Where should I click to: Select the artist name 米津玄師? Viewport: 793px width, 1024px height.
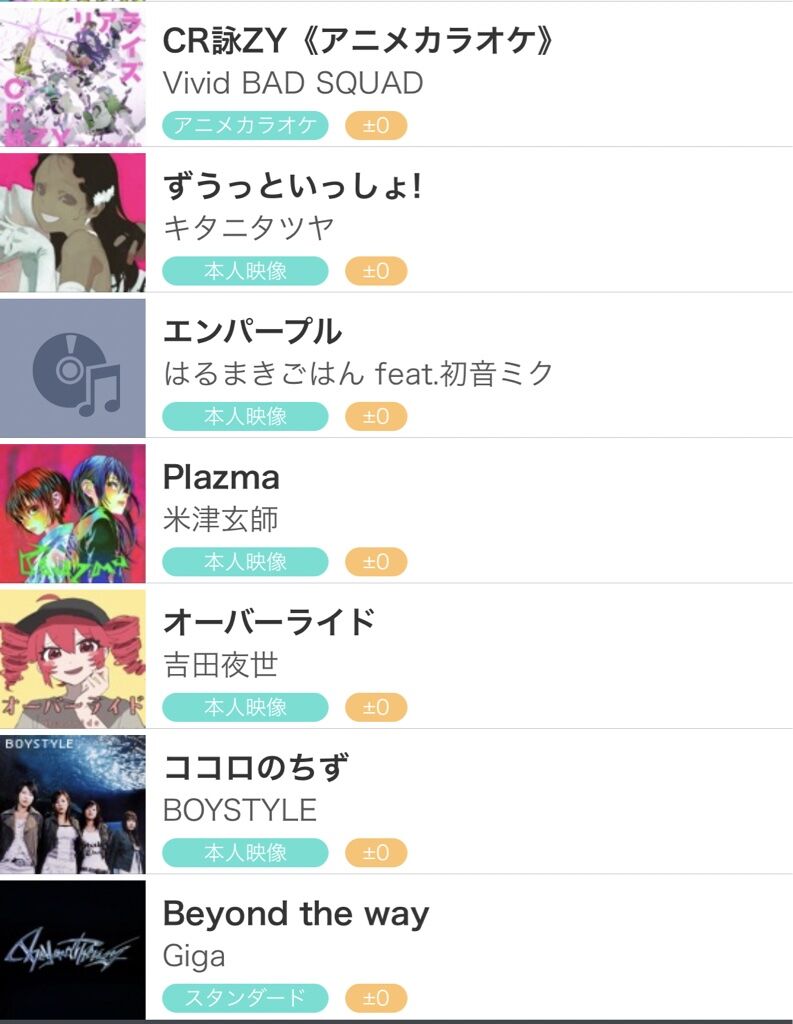point(221,520)
